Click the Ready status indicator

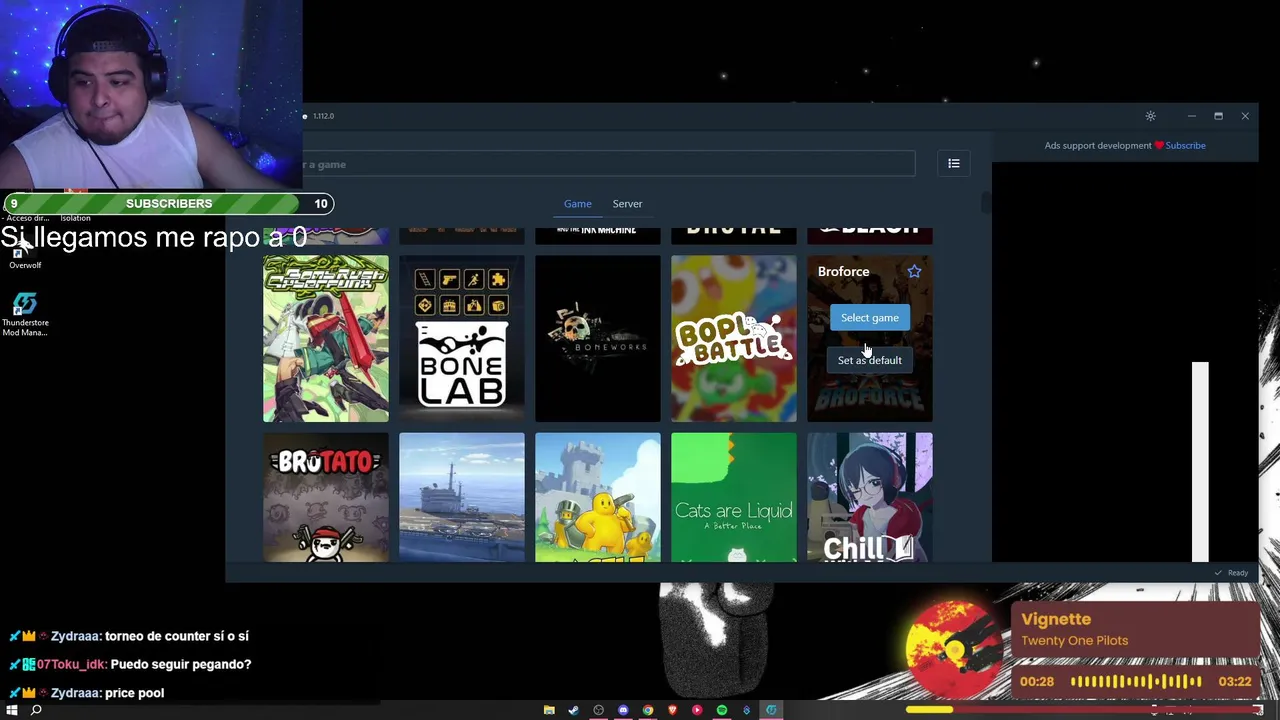click(x=1231, y=573)
